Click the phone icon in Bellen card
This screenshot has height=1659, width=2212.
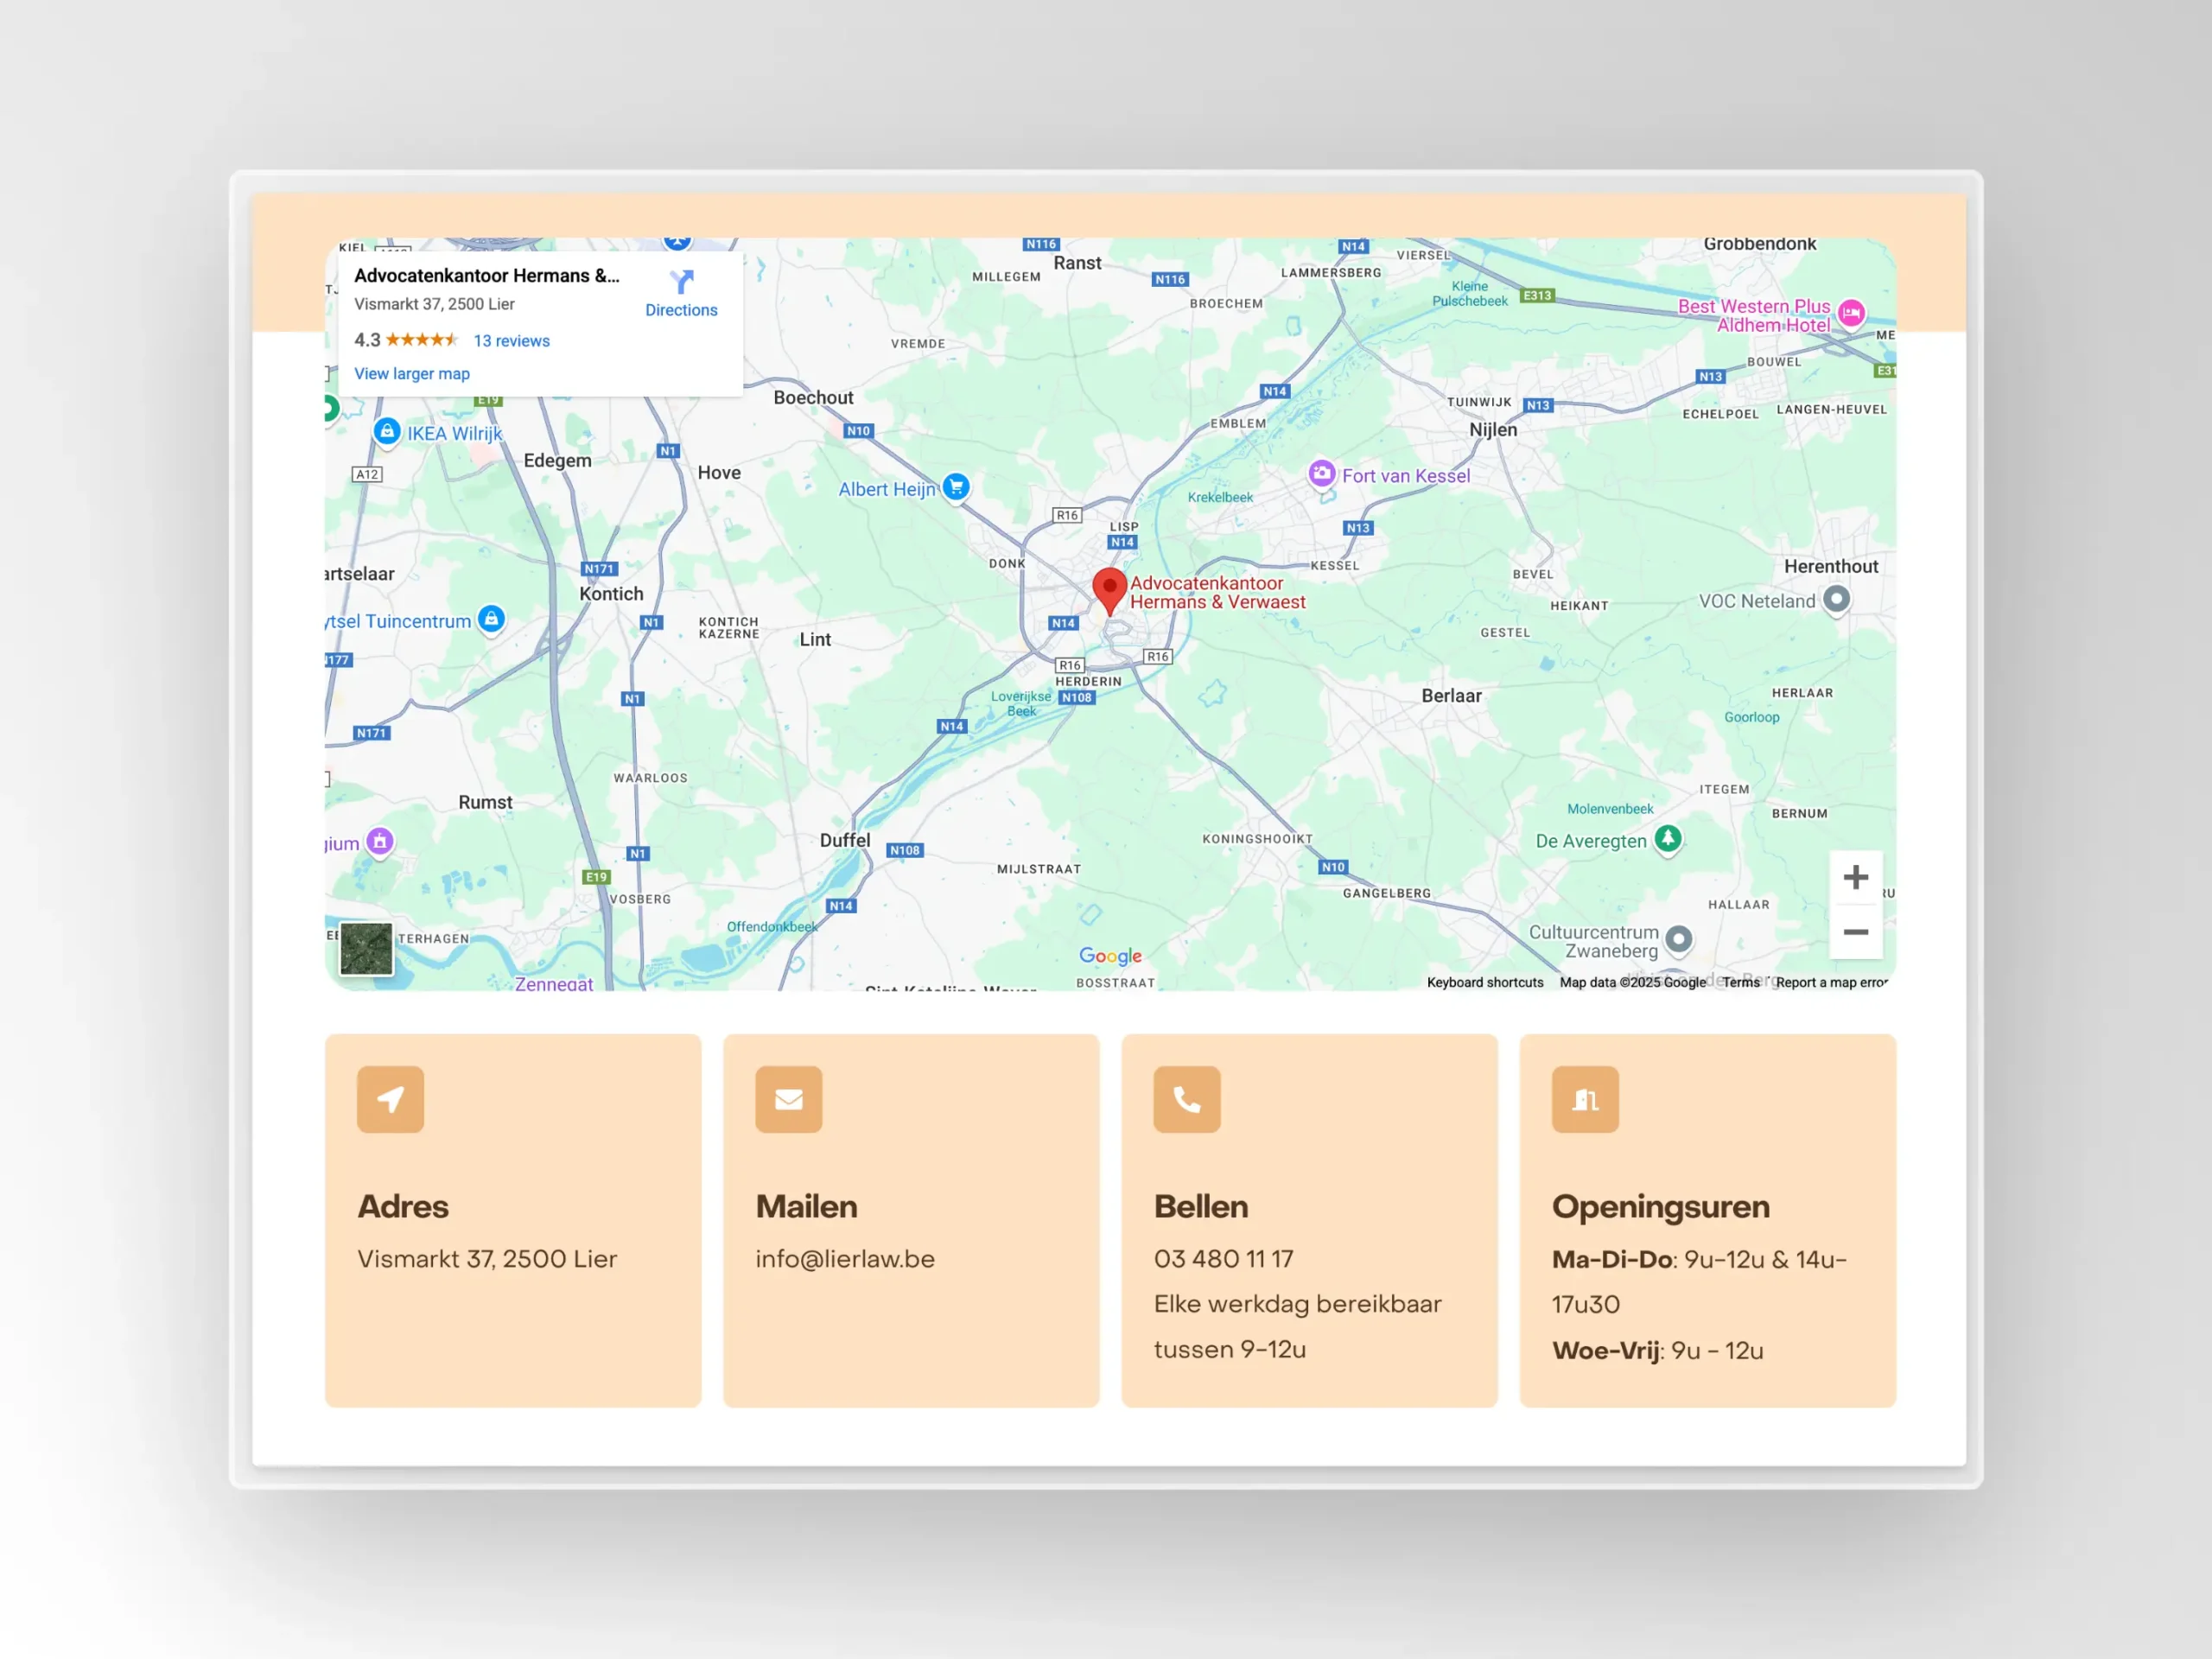[1186, 1099]
